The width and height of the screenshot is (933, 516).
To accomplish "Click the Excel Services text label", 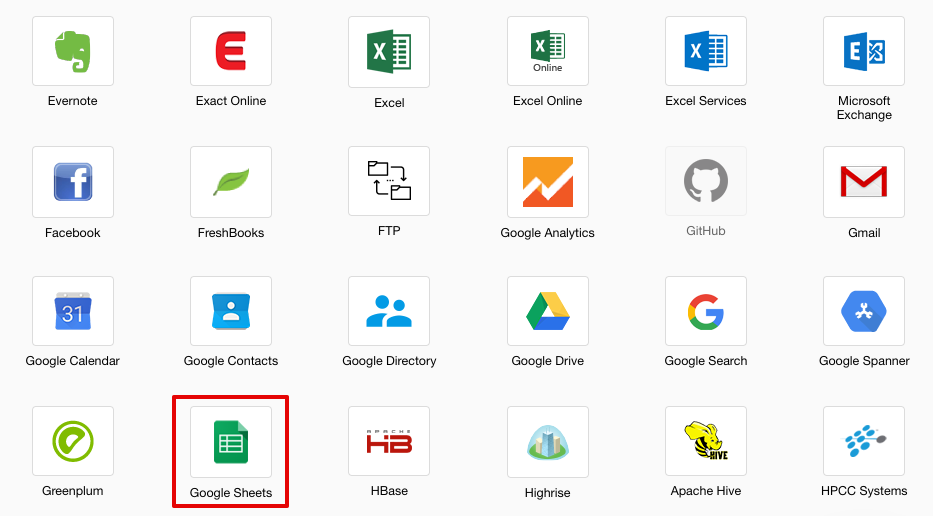I will coord(706,101).
